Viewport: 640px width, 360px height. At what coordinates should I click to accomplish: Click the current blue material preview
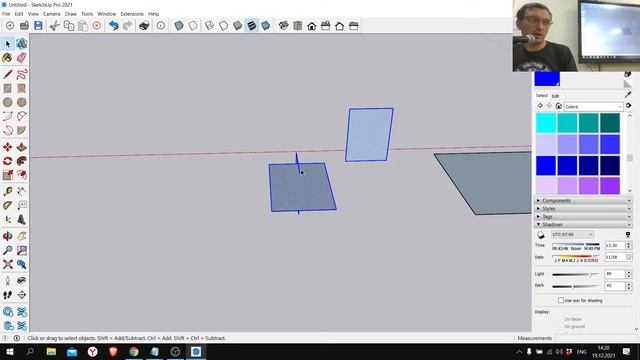click(547, 79)
